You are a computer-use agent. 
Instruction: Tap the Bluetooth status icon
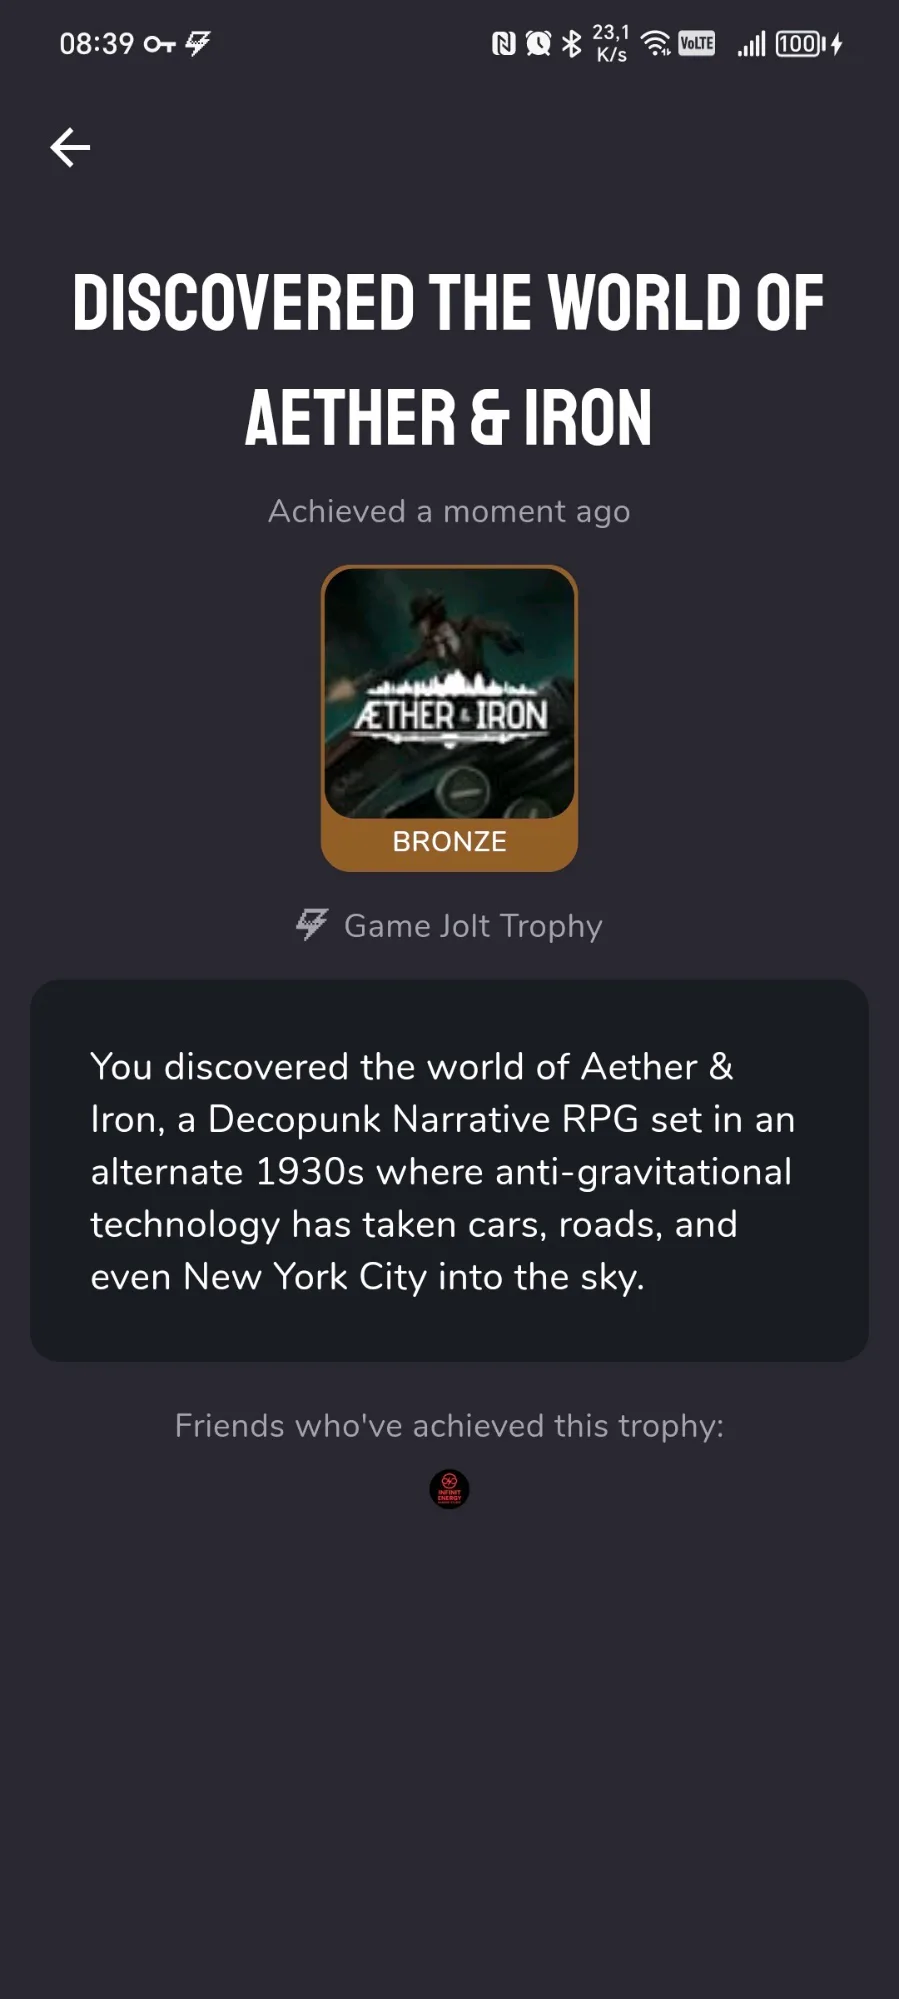click(x=571, y=44)
